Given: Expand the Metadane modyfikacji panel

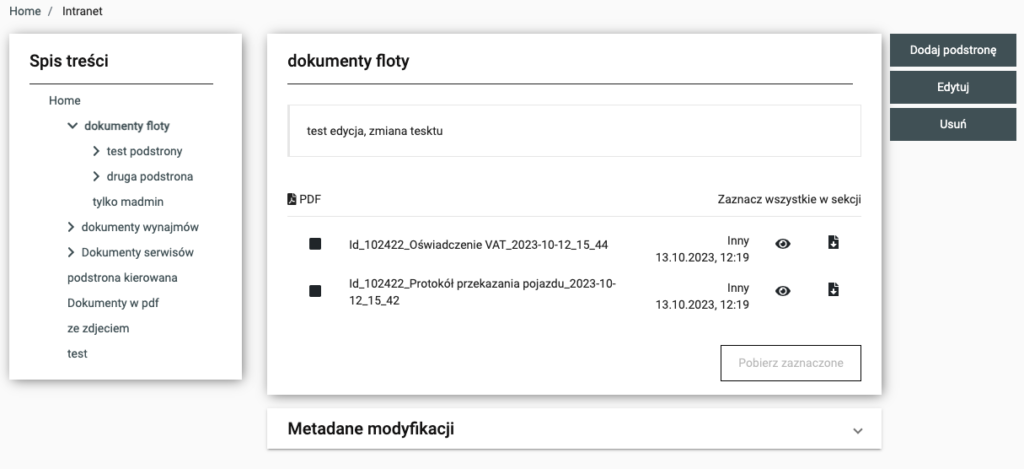Looking at the screenshot, I should tap(857, 430).
